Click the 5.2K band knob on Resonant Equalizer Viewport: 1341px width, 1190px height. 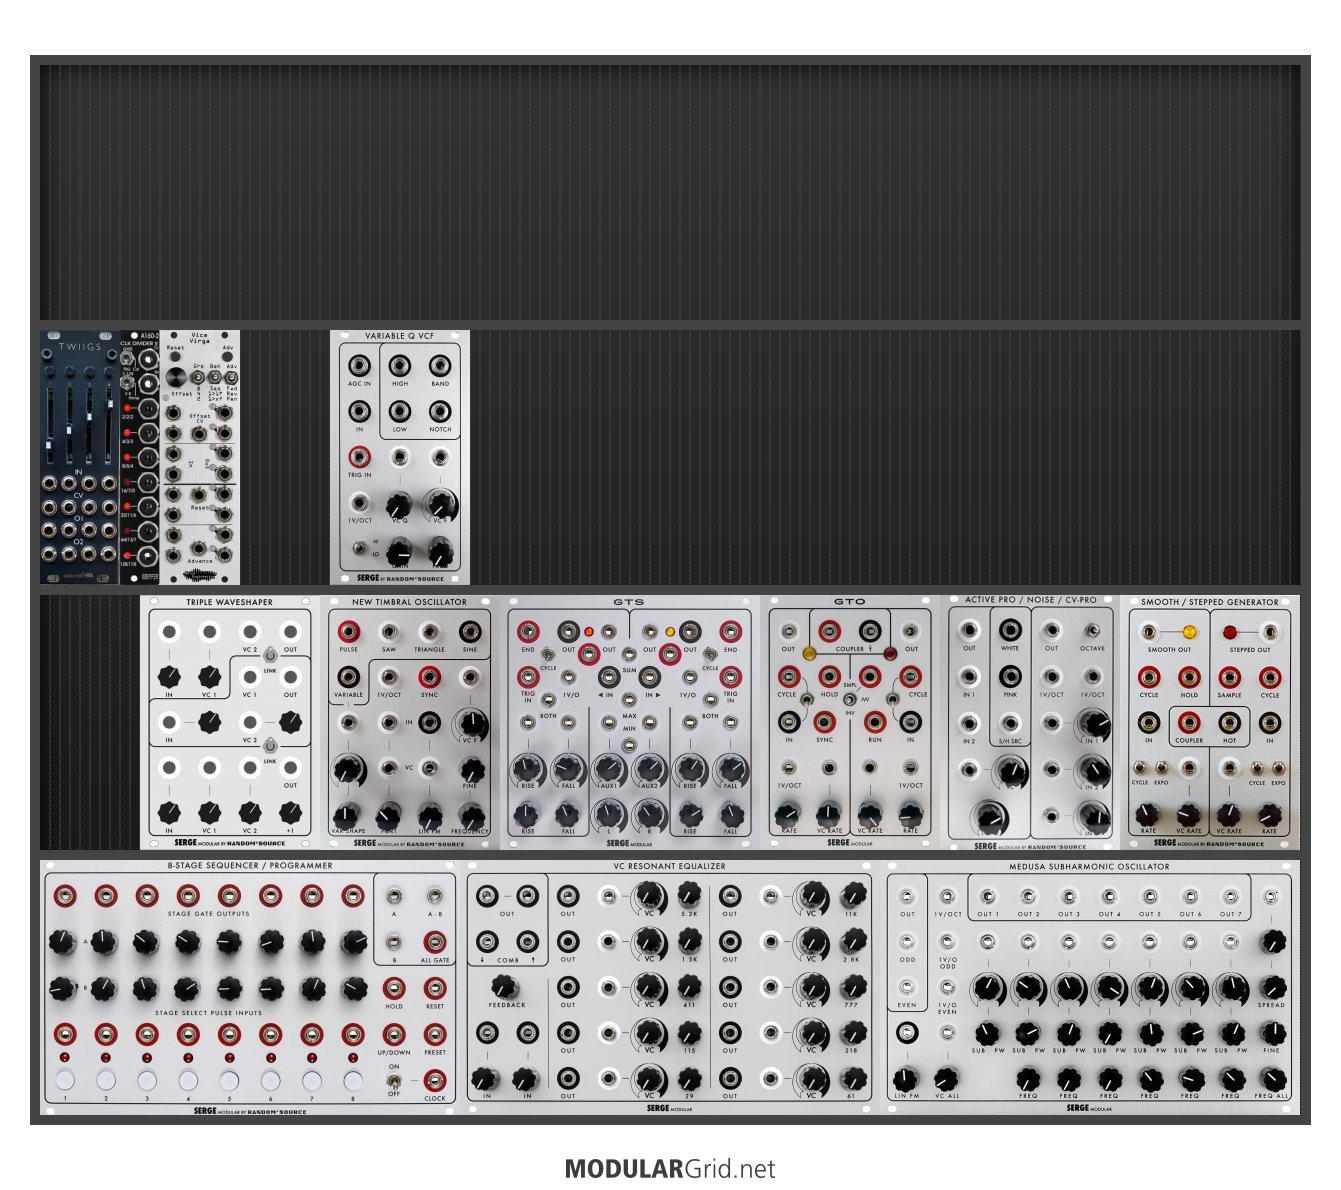689,895
